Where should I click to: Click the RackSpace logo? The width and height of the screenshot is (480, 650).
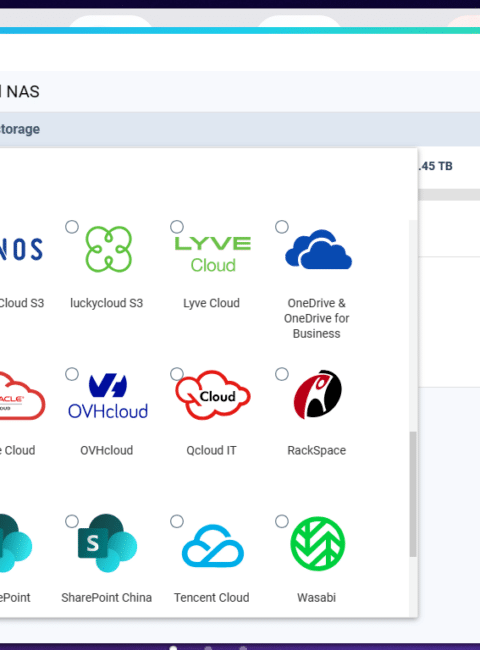(318, 394)
